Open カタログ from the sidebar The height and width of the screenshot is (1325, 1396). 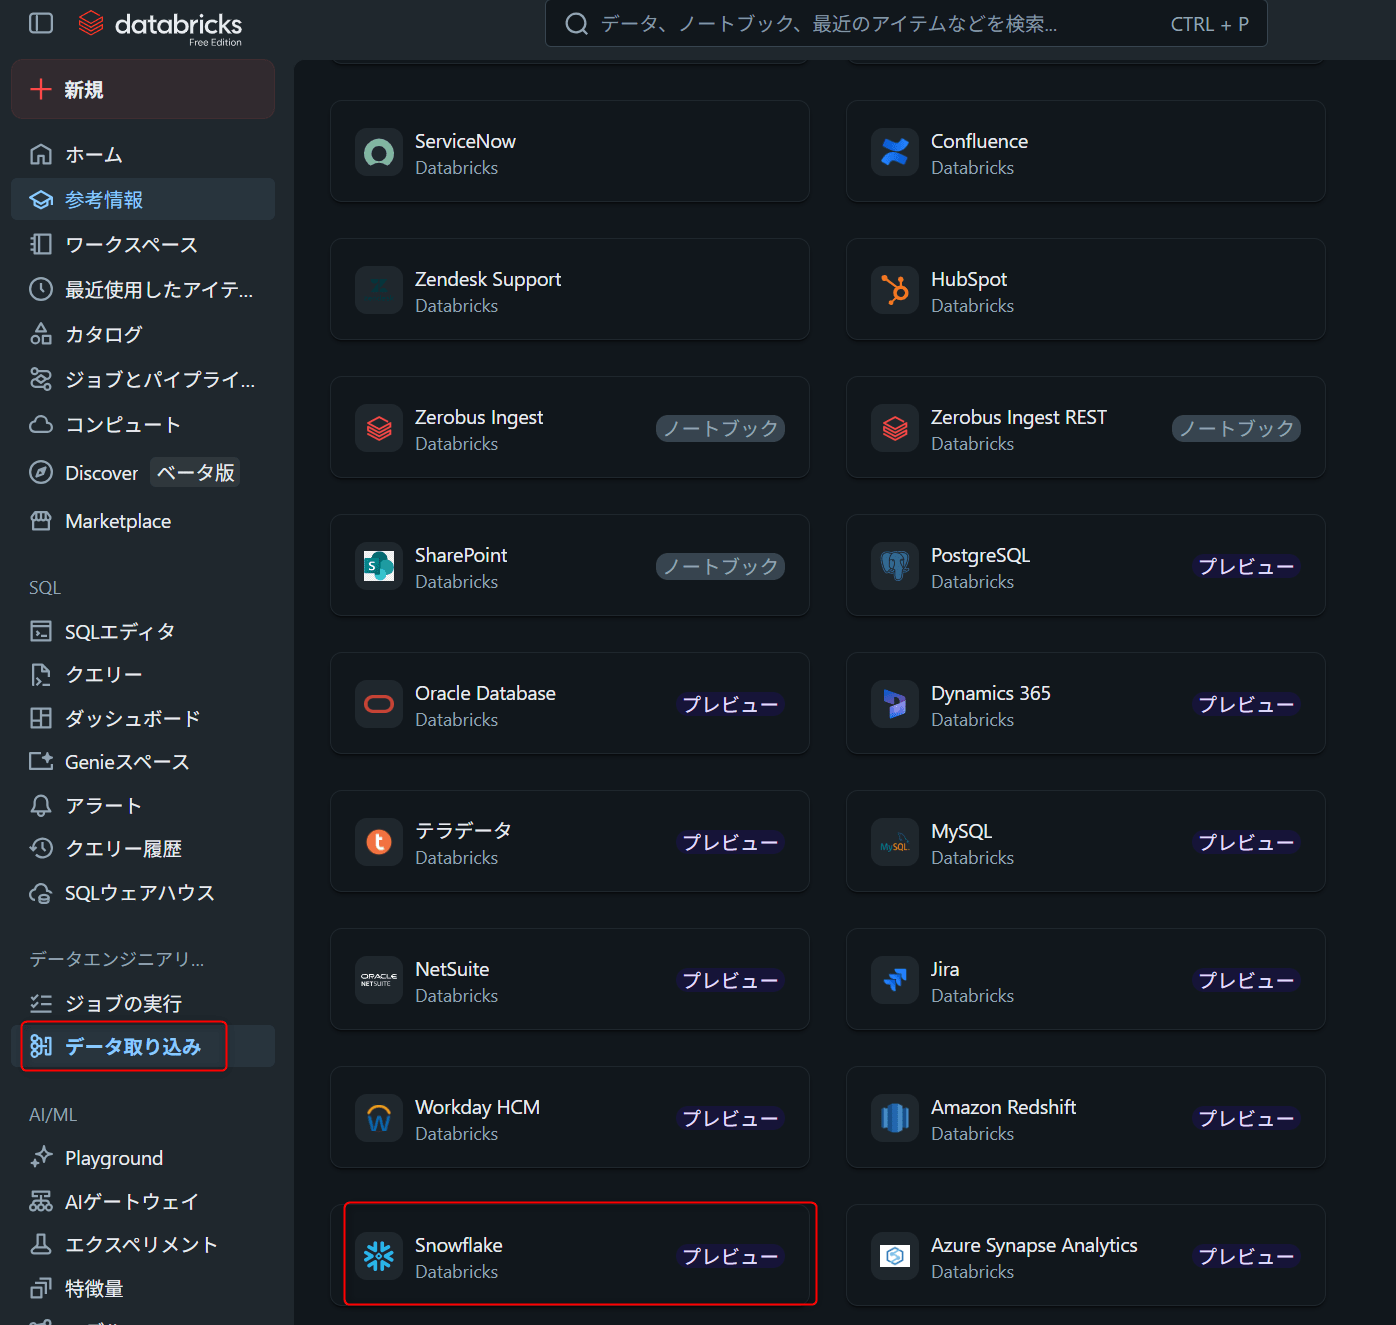point(143,334)
